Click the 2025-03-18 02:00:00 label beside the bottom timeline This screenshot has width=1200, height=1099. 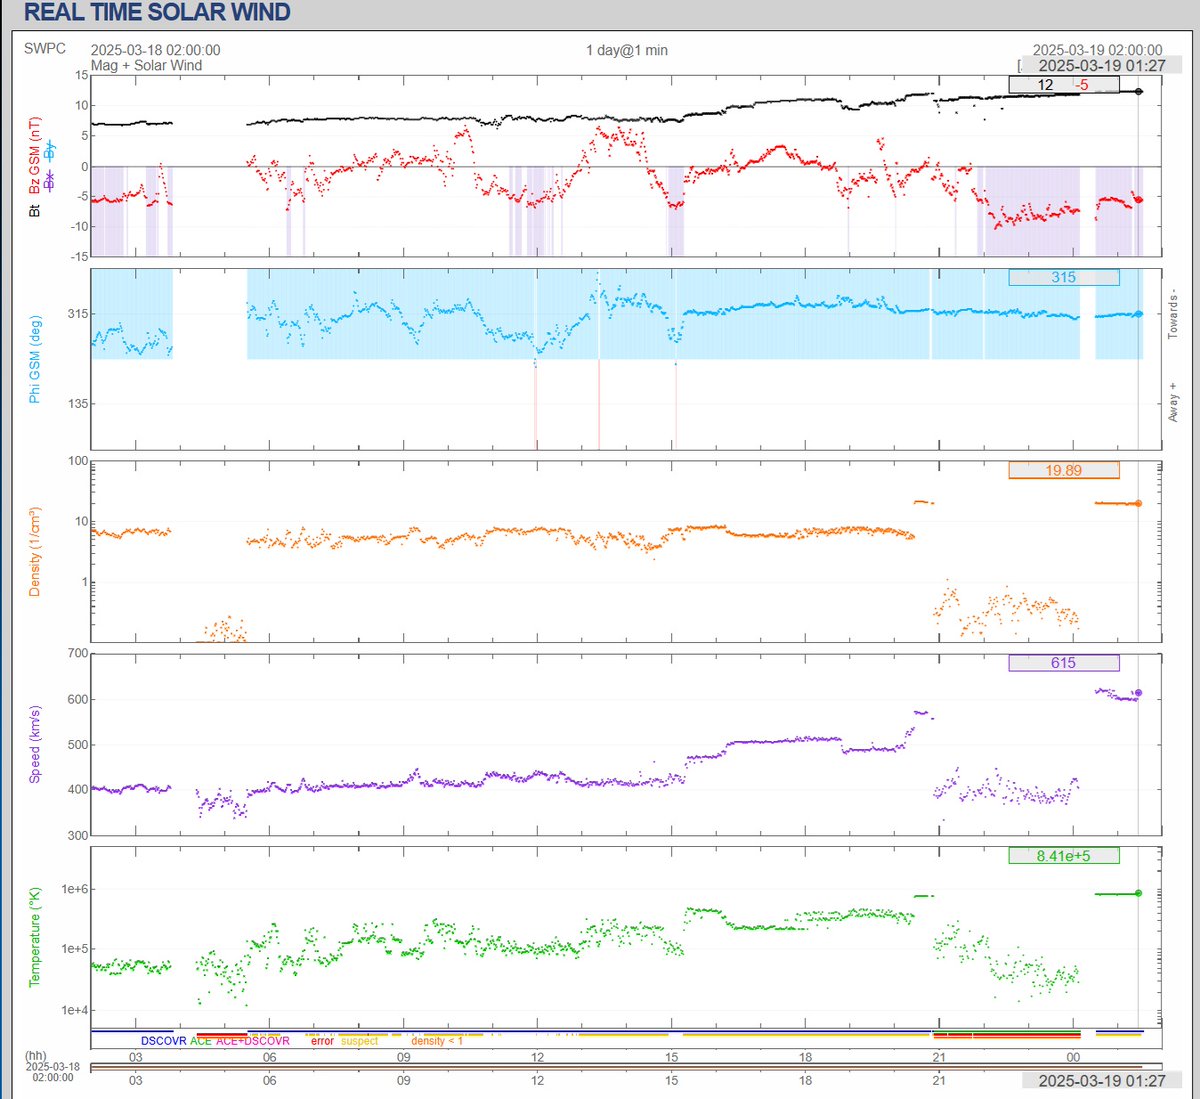pyautogui.click(x=53, y=1072)
